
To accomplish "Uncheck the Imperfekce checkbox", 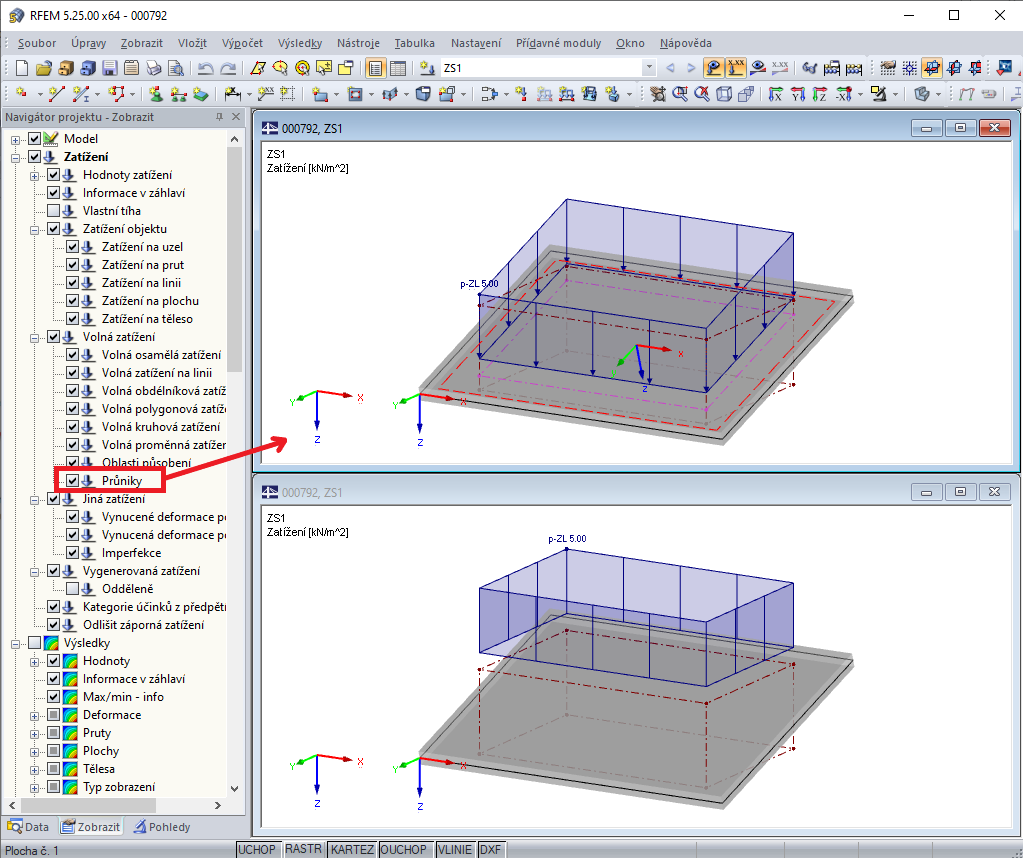I will click(72, 553).
